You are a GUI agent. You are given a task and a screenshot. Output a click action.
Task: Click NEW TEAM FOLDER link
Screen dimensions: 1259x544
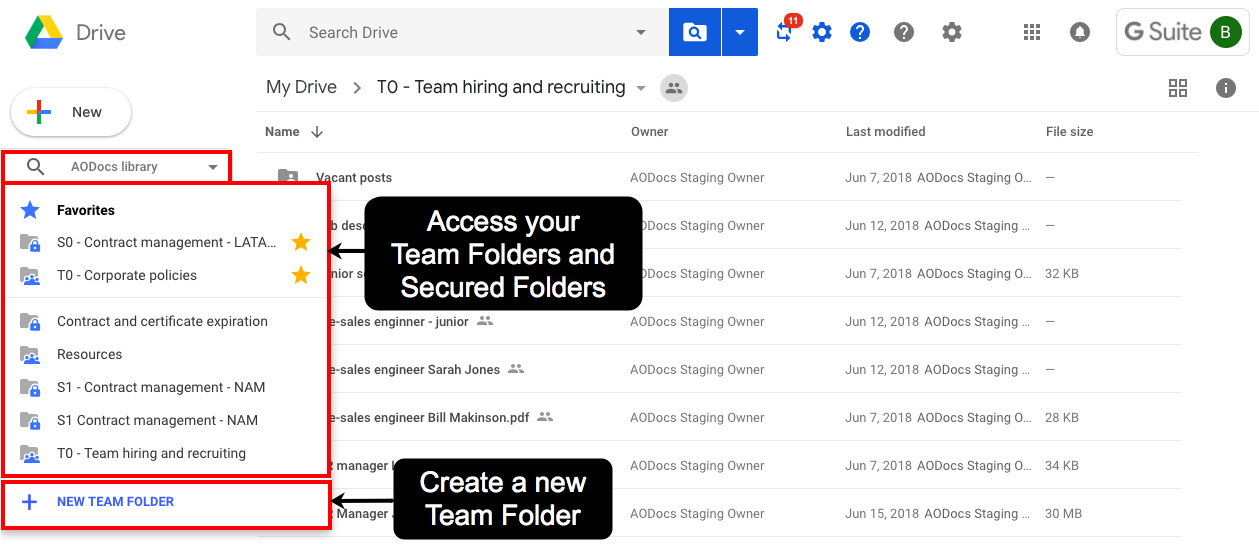click(115, 502)
